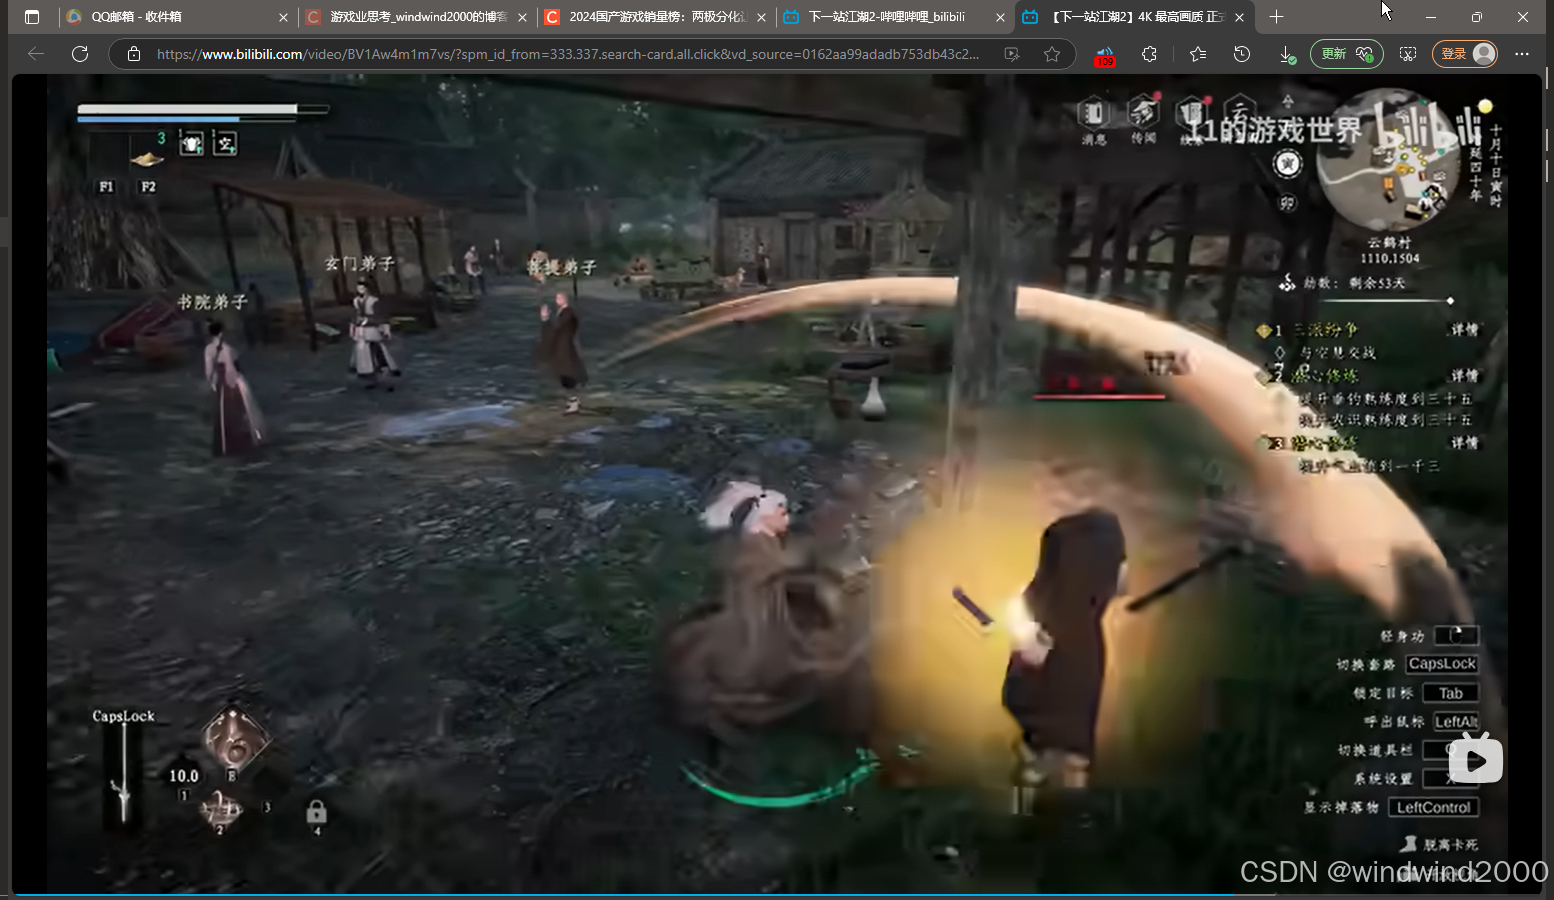Close the QQ邮箱 tab

[283, 17]
